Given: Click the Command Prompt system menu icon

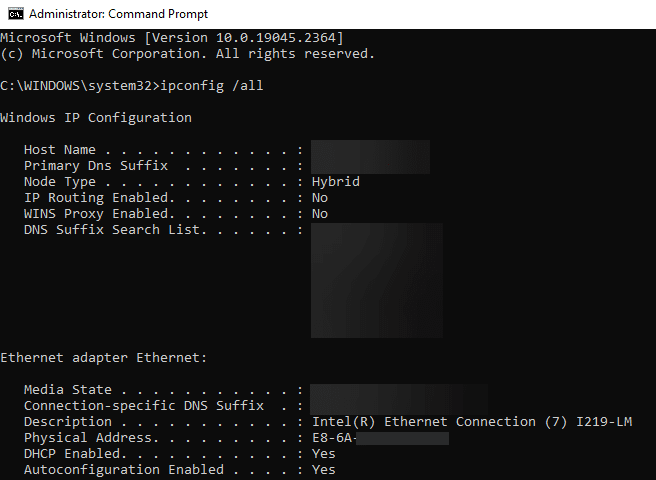Looking at the screenshot, I should pos(16,14).
